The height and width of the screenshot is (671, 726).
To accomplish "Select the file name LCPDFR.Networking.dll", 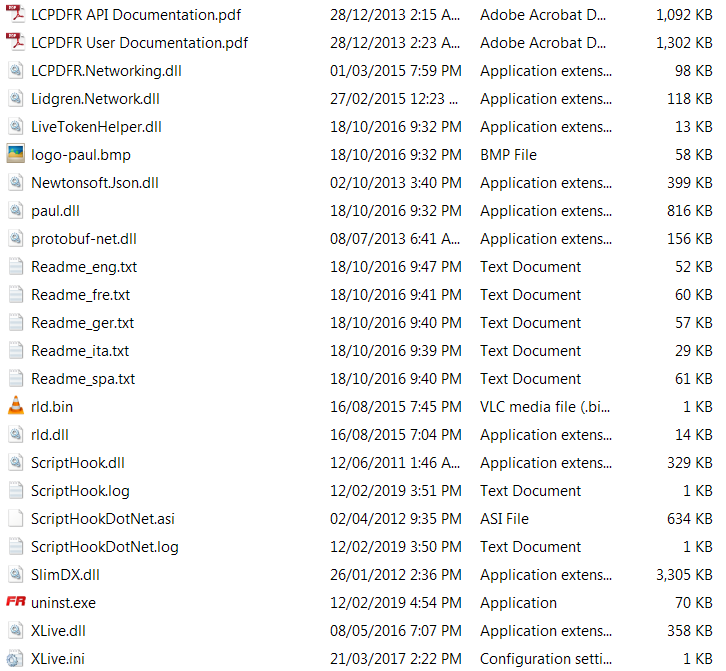I will [x=106, y=71].
